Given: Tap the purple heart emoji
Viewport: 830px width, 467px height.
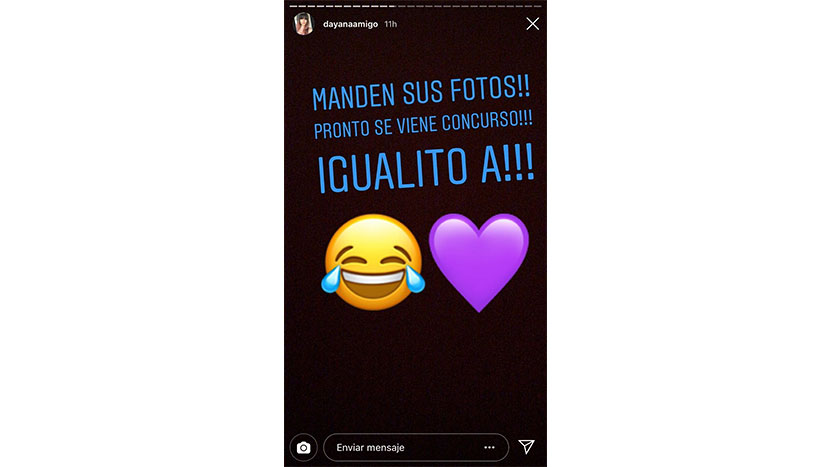Looking at the screenshot, I should point(479,262).
